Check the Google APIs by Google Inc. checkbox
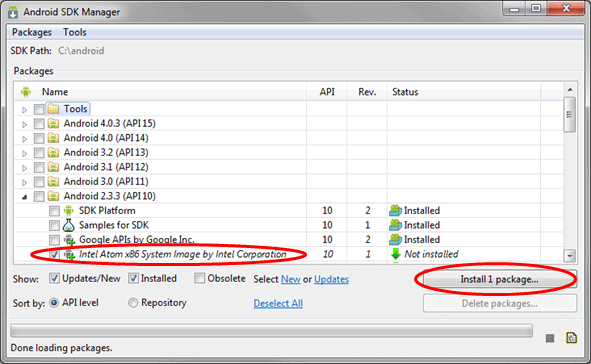Image resolution: width=591 pixels, height=364 pixels. [x=54, y=240]
